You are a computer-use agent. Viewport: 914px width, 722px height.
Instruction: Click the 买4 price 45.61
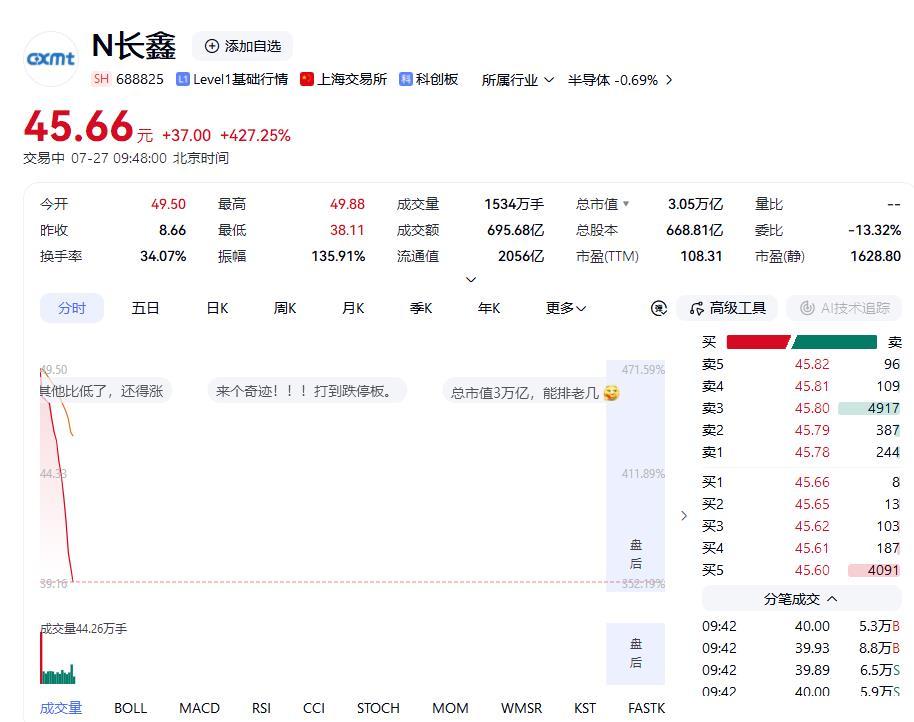(811, 548)
